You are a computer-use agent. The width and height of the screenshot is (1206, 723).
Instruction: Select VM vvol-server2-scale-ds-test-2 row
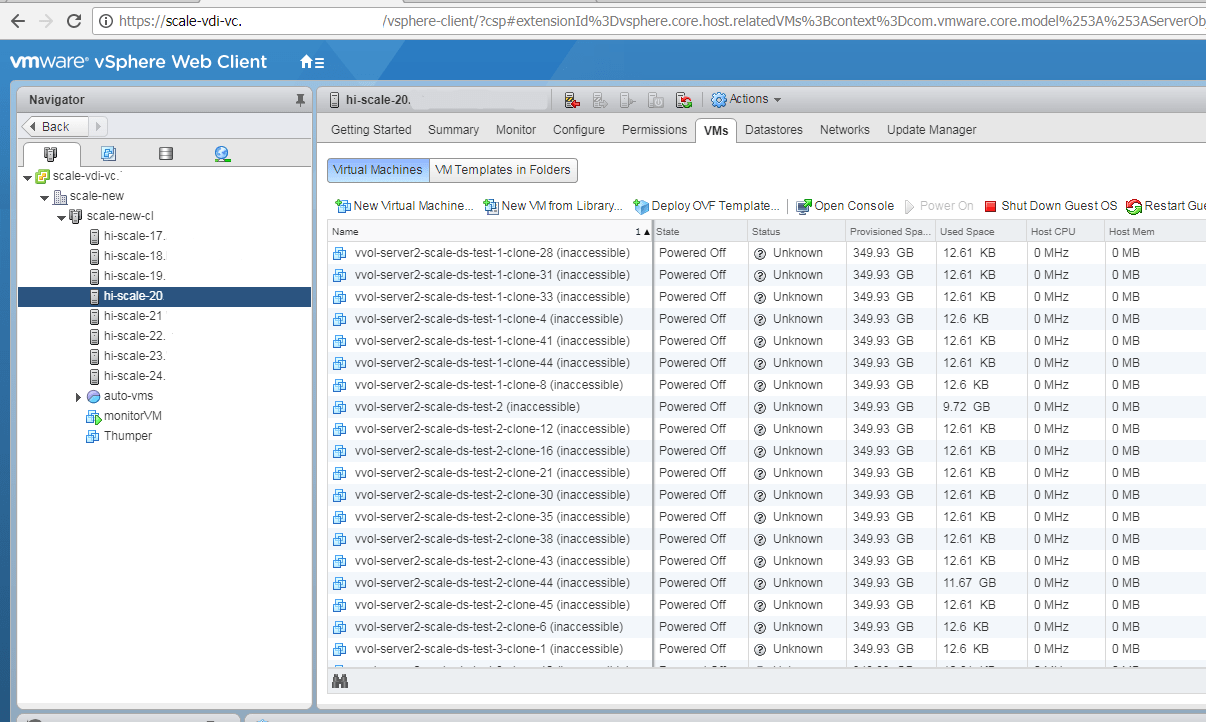(x=467, y=407)
